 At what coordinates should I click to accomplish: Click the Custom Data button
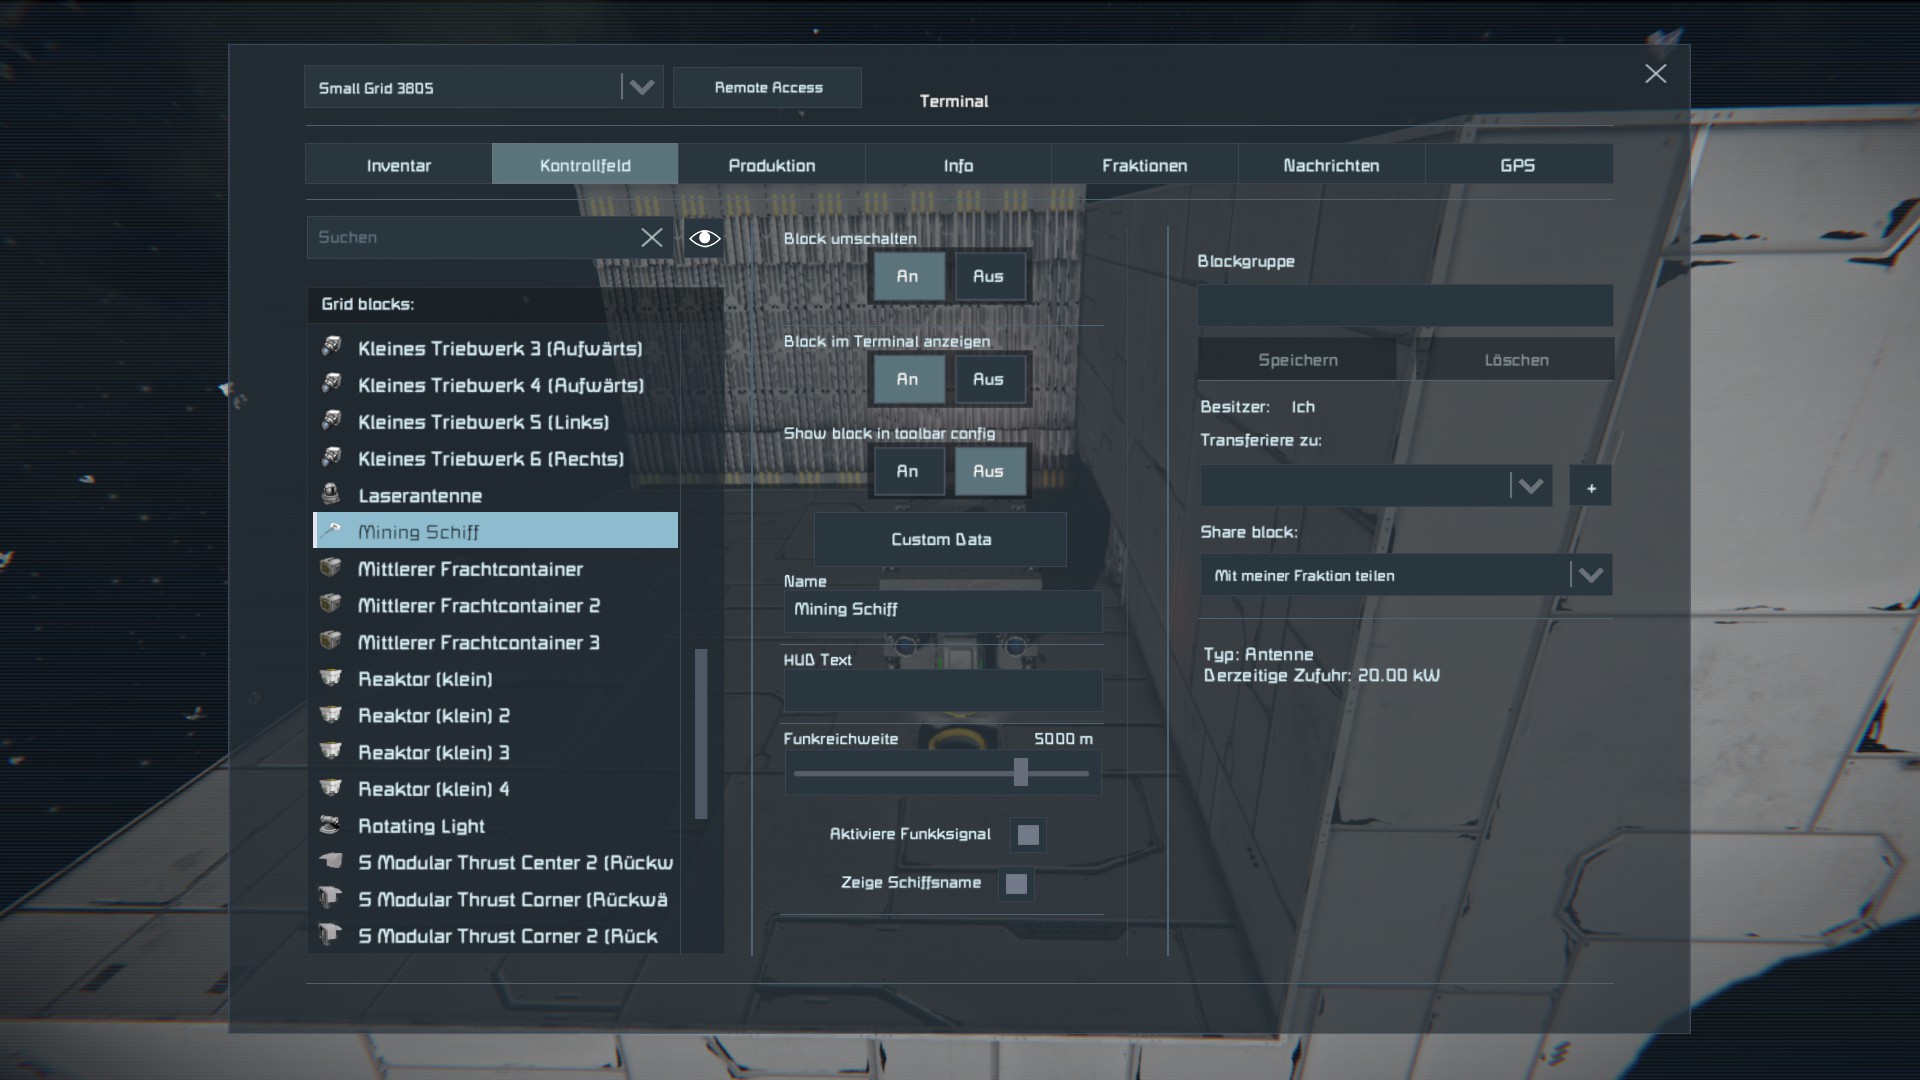point(940,539)
